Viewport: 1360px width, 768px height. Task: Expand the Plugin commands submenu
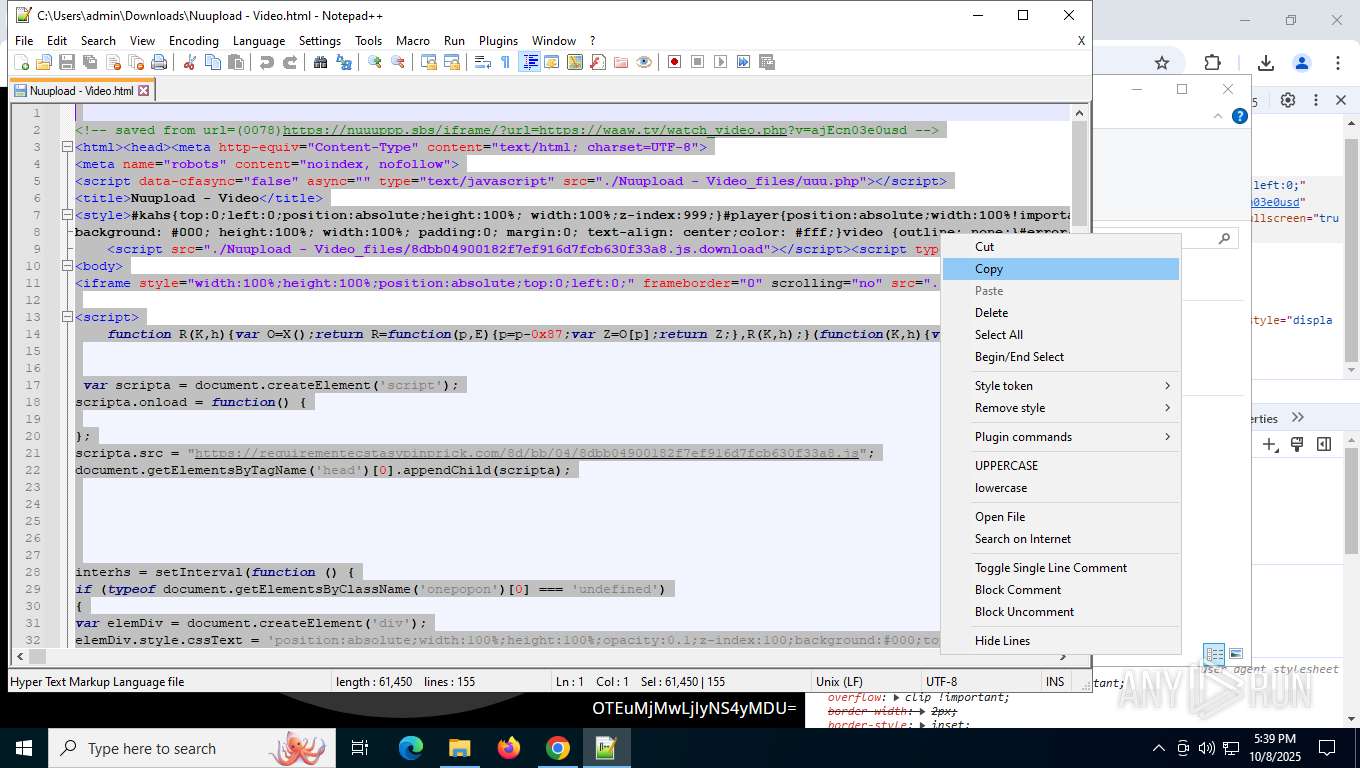click(x=1061, y=437)
